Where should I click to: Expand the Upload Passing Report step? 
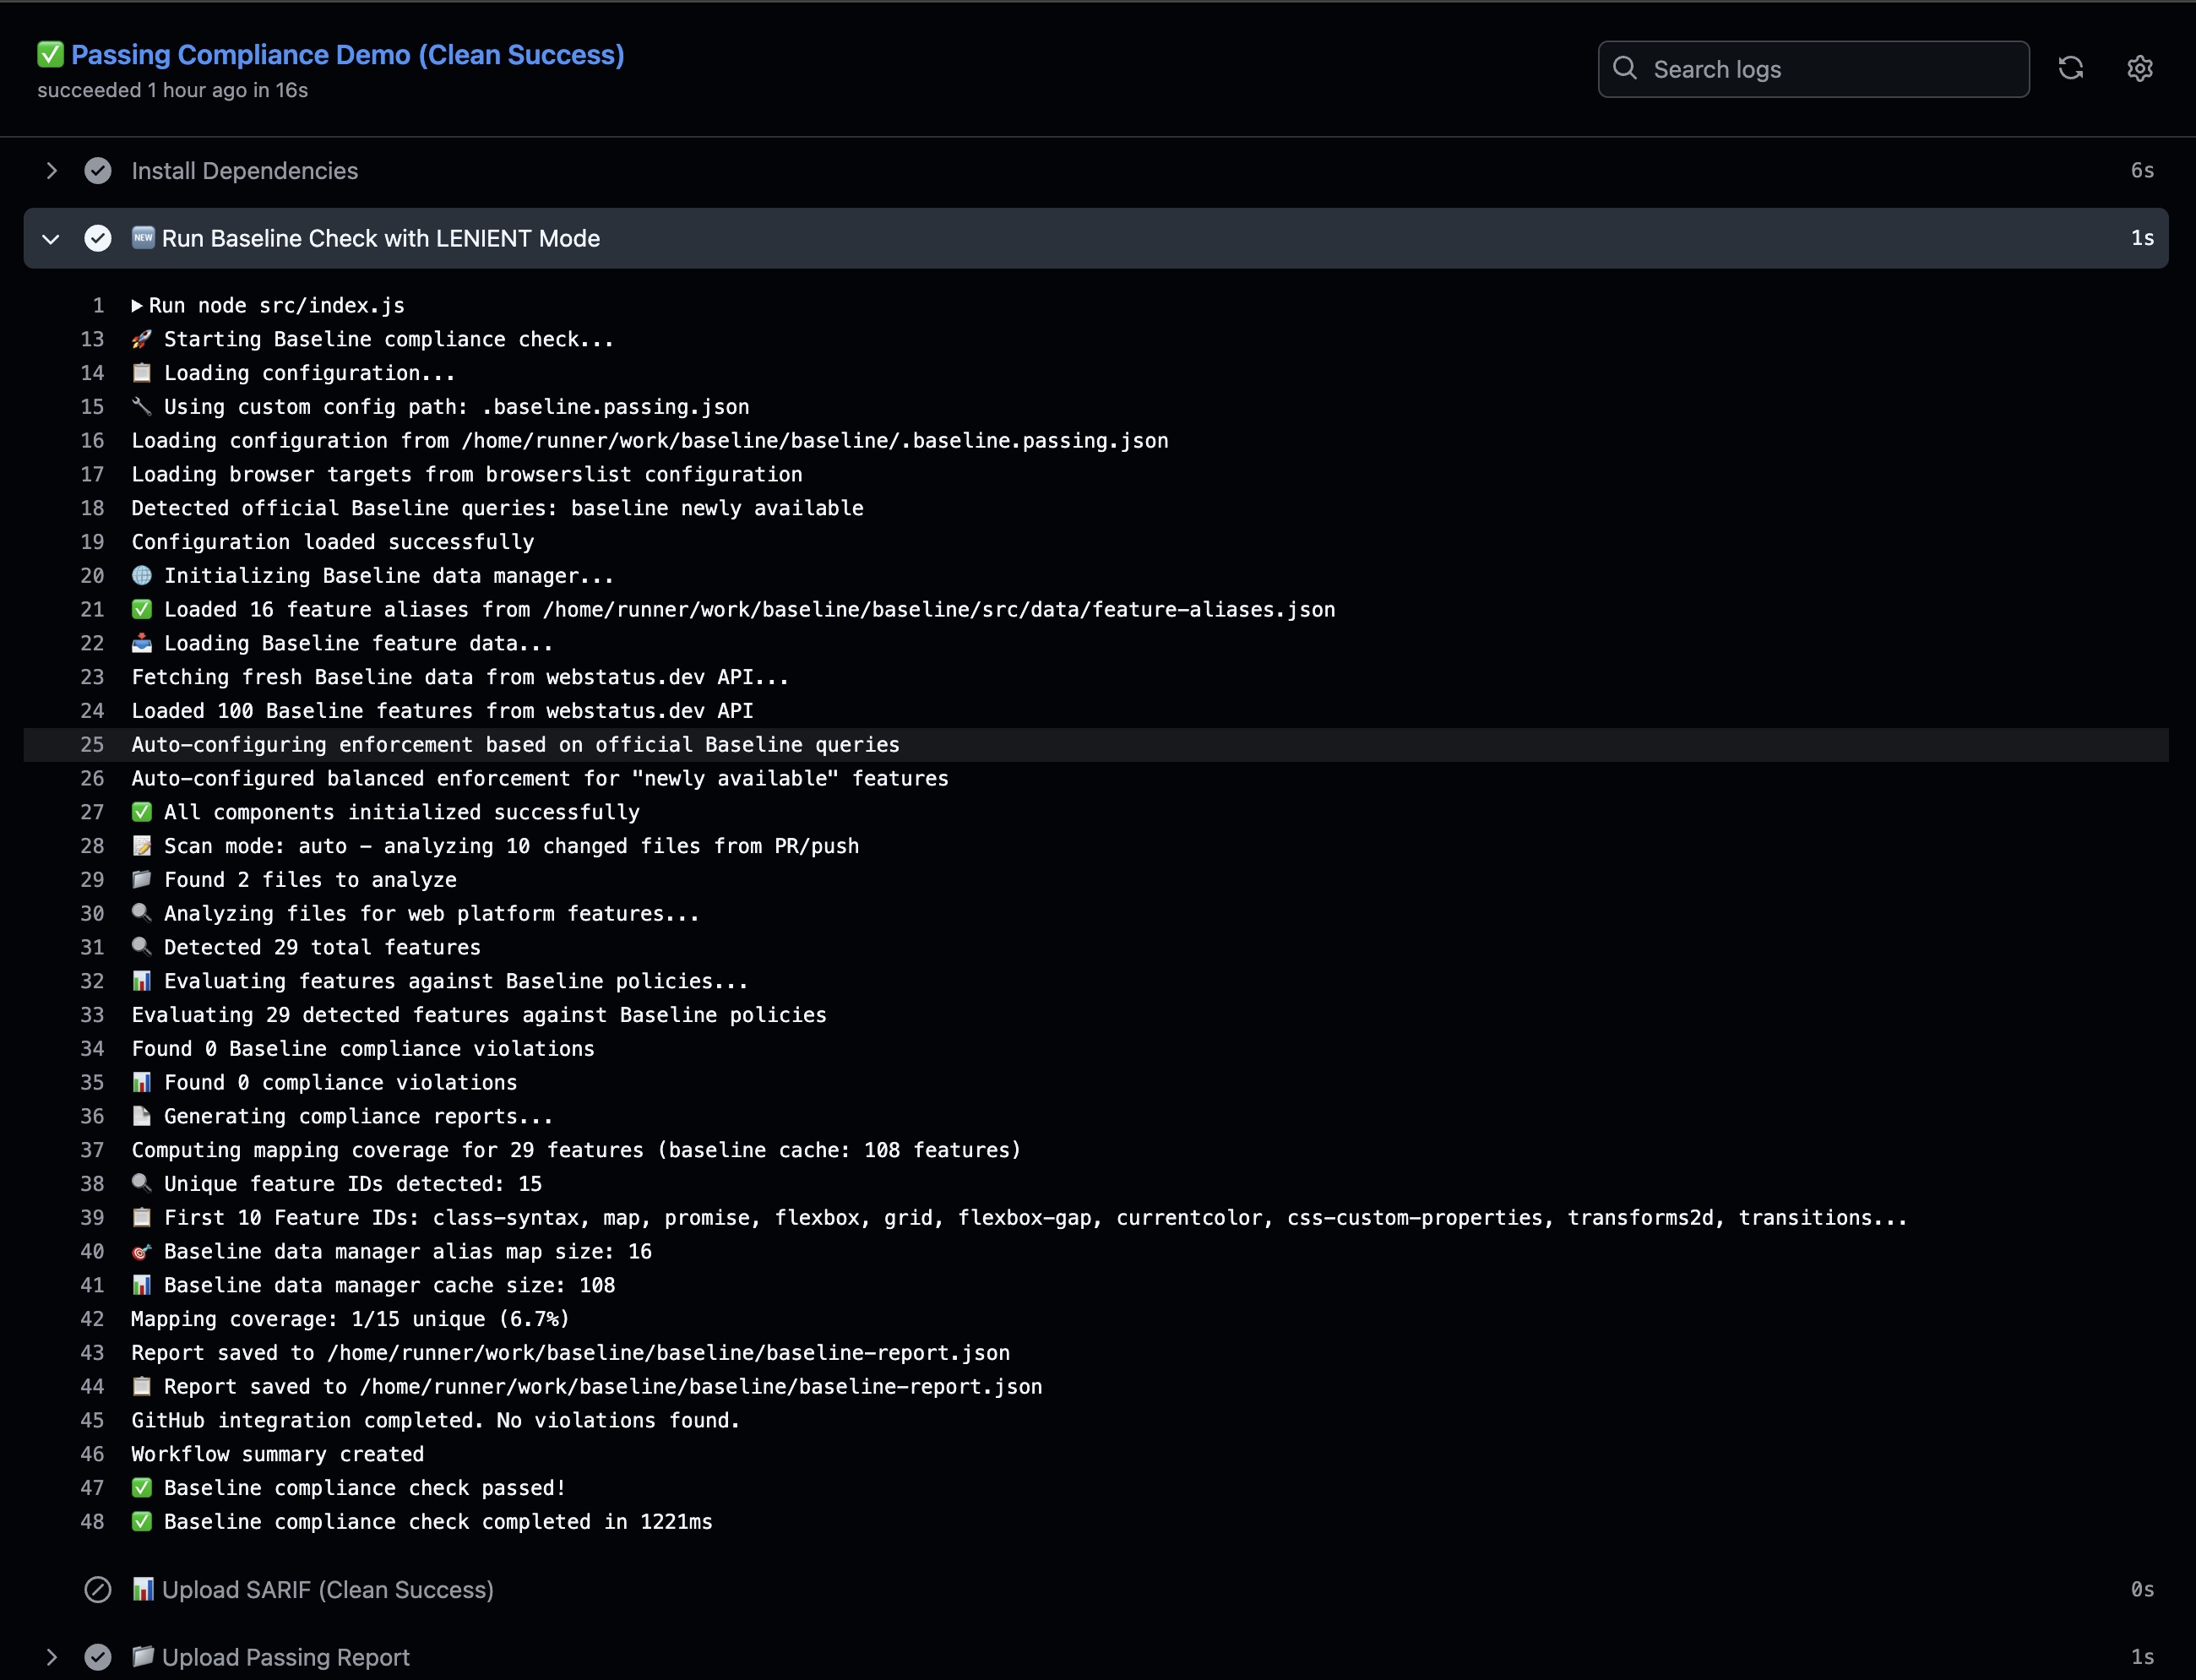[x=51, y=1657]
